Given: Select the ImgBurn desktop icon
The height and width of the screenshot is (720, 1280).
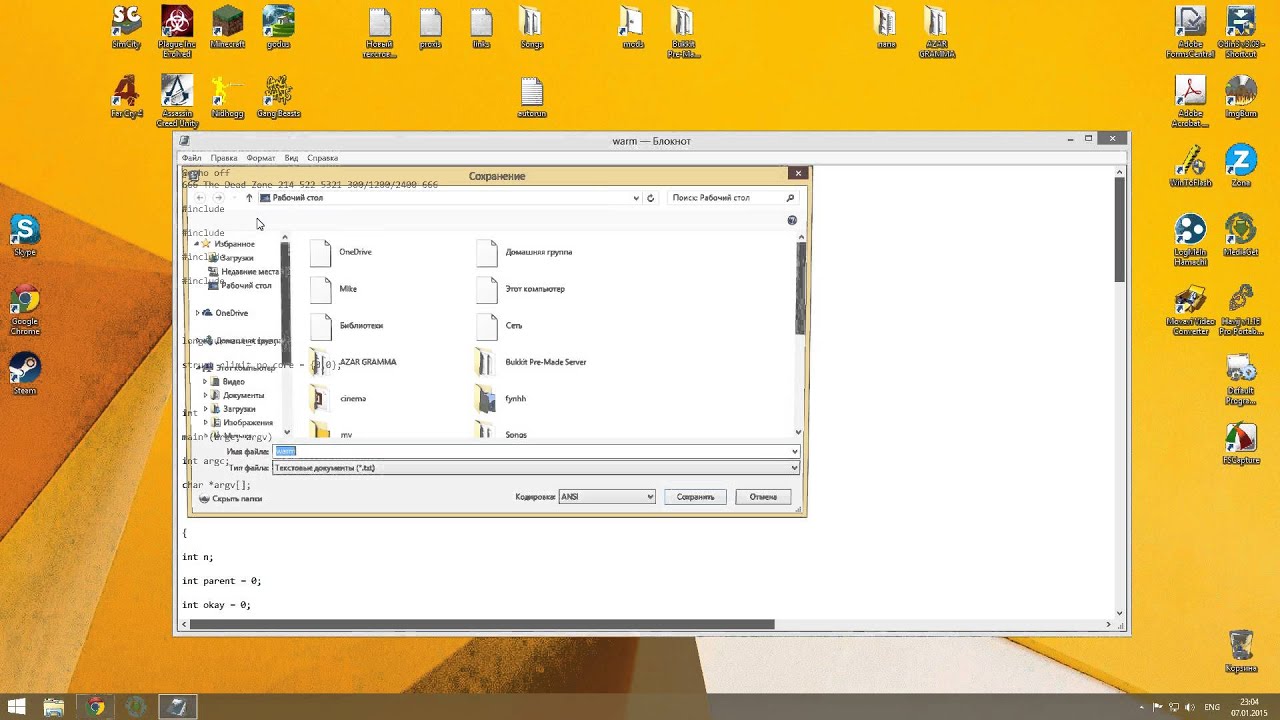Looking at the screenshot, I should (x=1241, y=97).
